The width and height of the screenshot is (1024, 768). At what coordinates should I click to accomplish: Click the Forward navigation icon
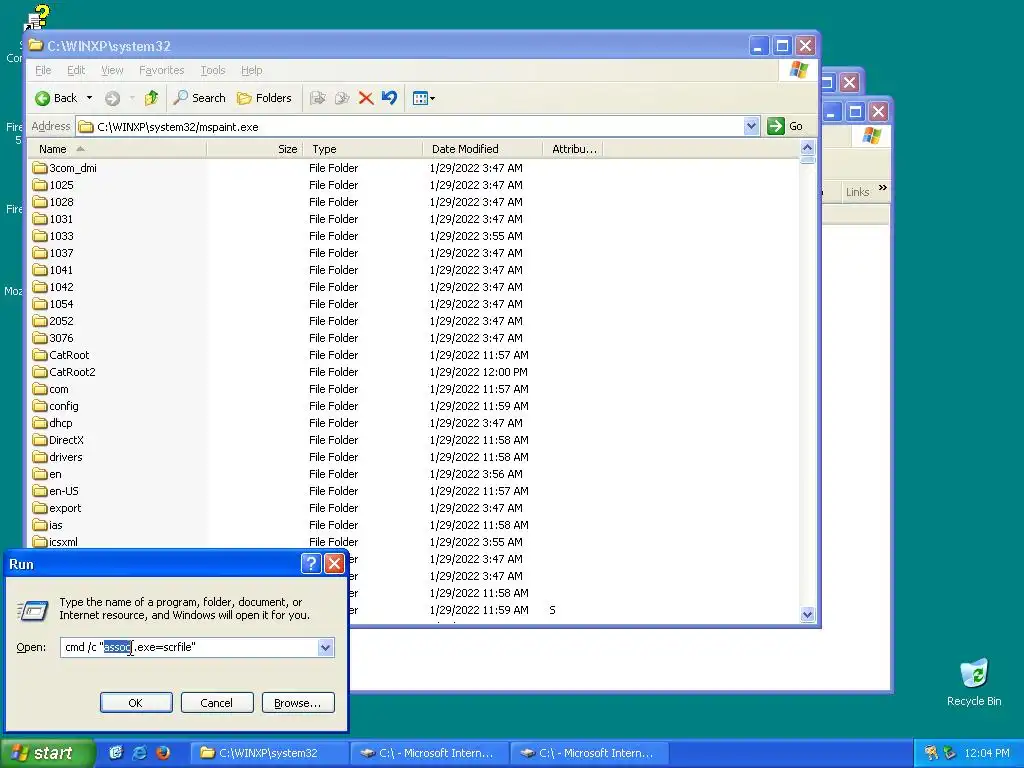(x=112, y=98)
